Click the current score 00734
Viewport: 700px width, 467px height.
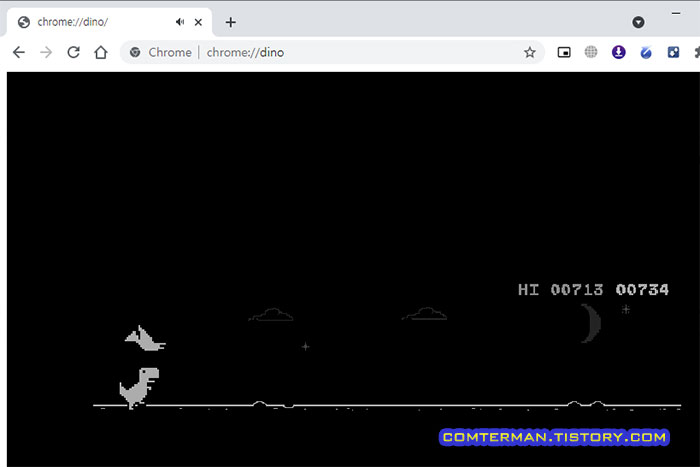pos(642,290)
